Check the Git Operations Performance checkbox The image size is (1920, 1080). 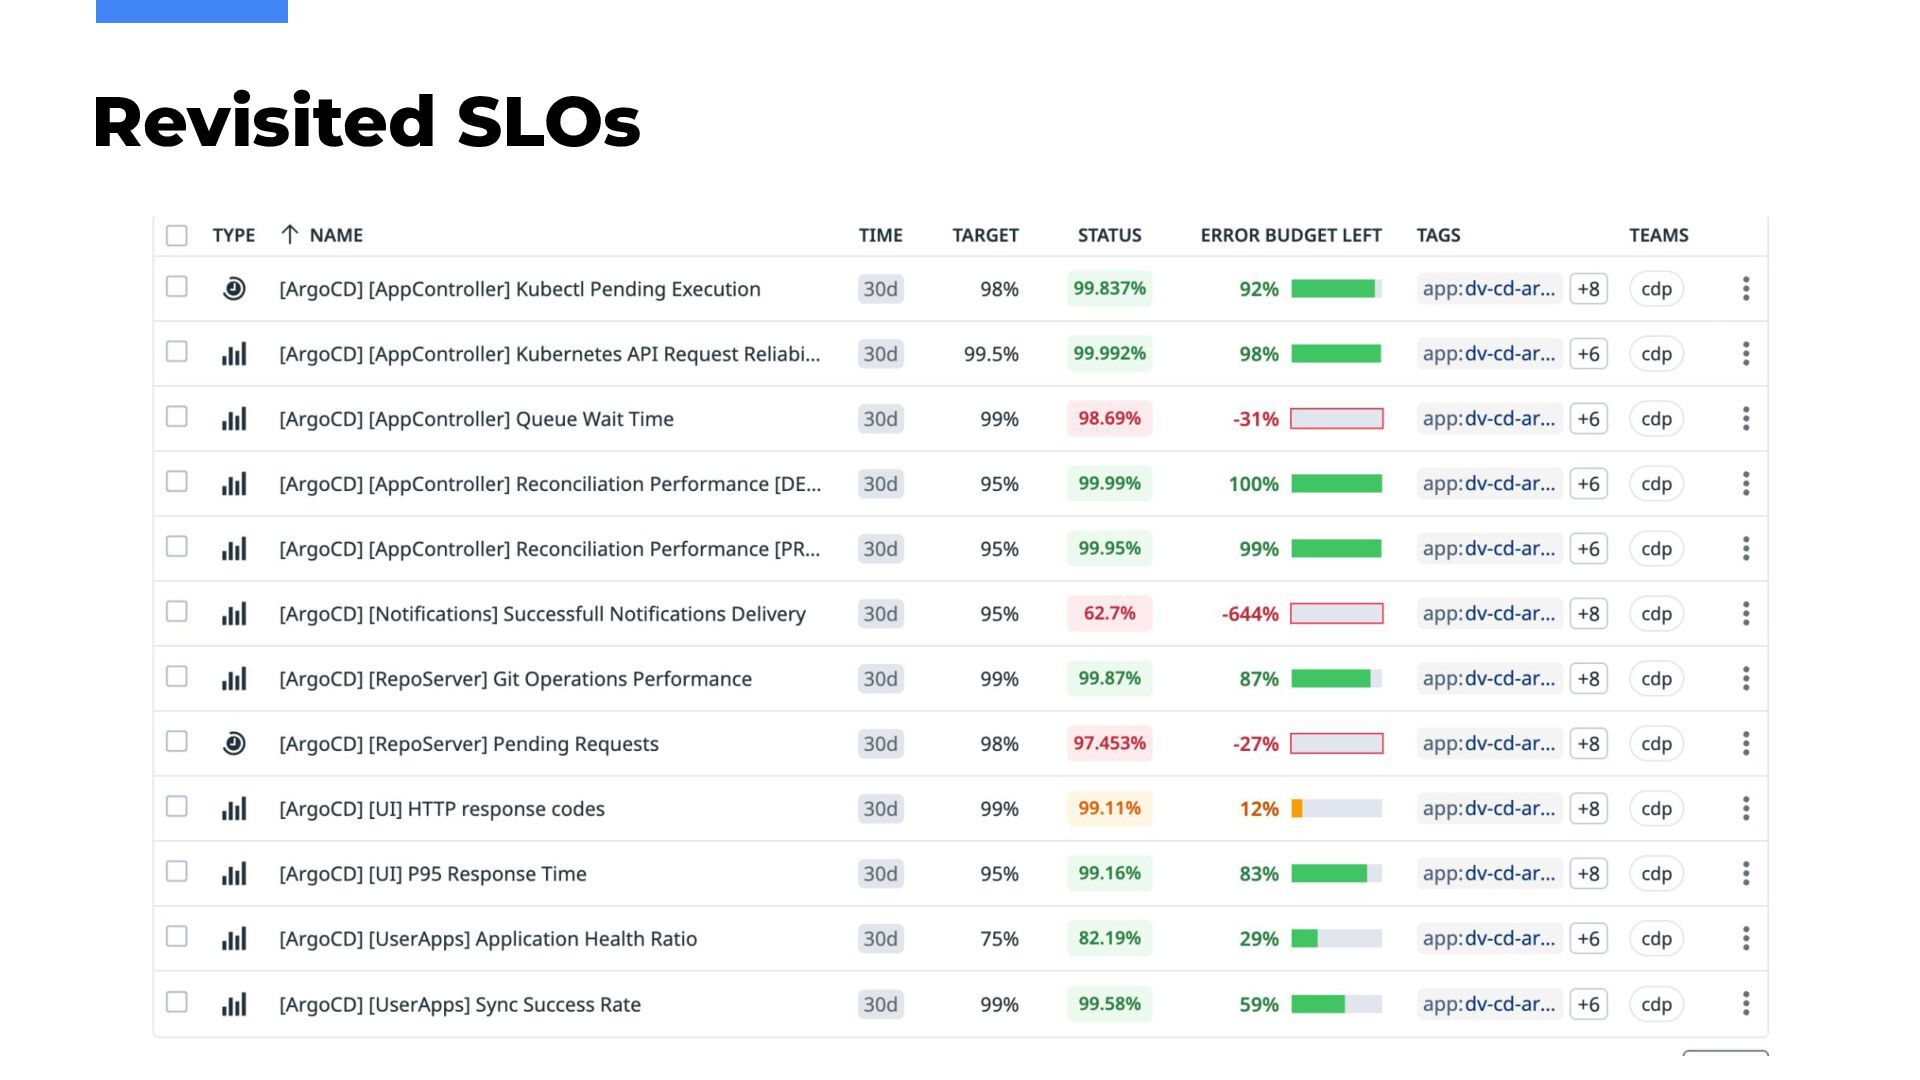click(177, 677)
